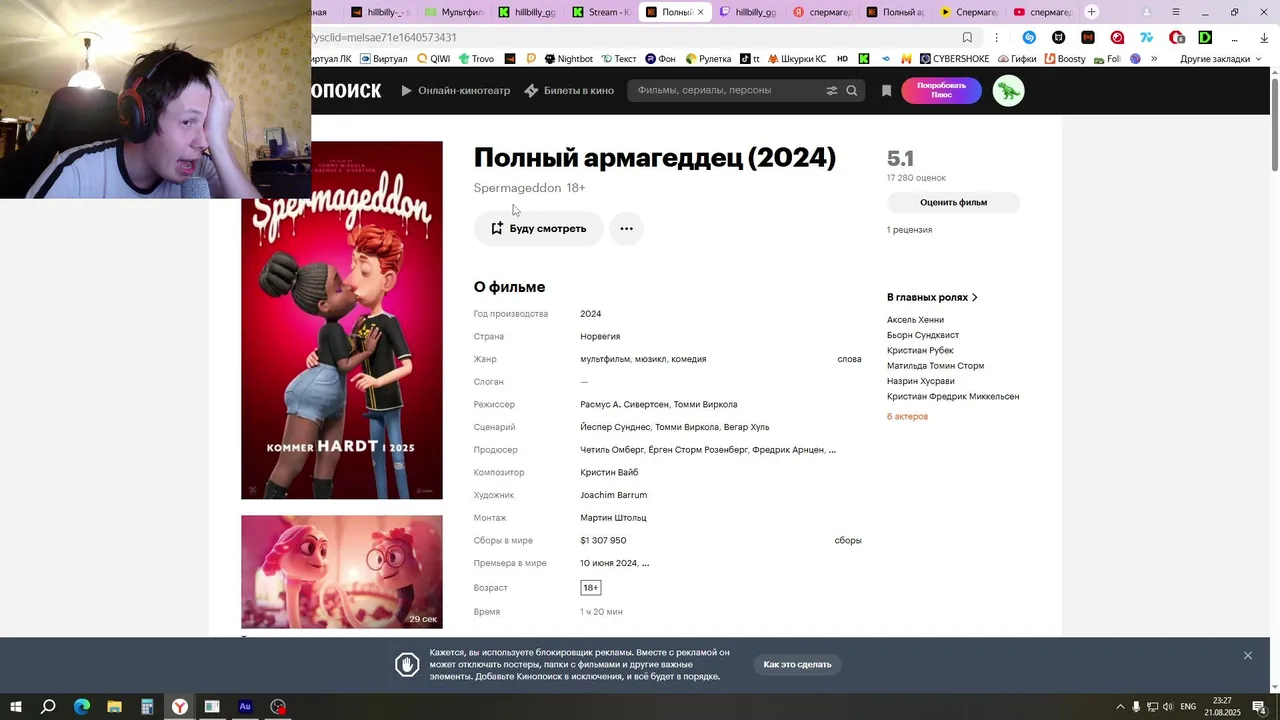Play the 29 сек trailer thumbnail
This screenshot has width=1280, height=720.
point(342,572)
